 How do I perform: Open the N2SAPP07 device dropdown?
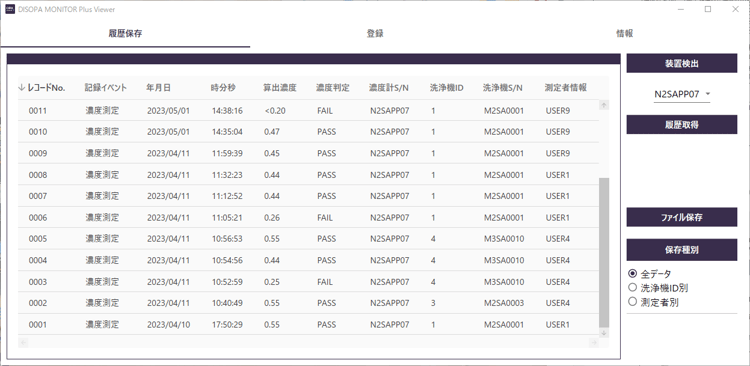682,94
